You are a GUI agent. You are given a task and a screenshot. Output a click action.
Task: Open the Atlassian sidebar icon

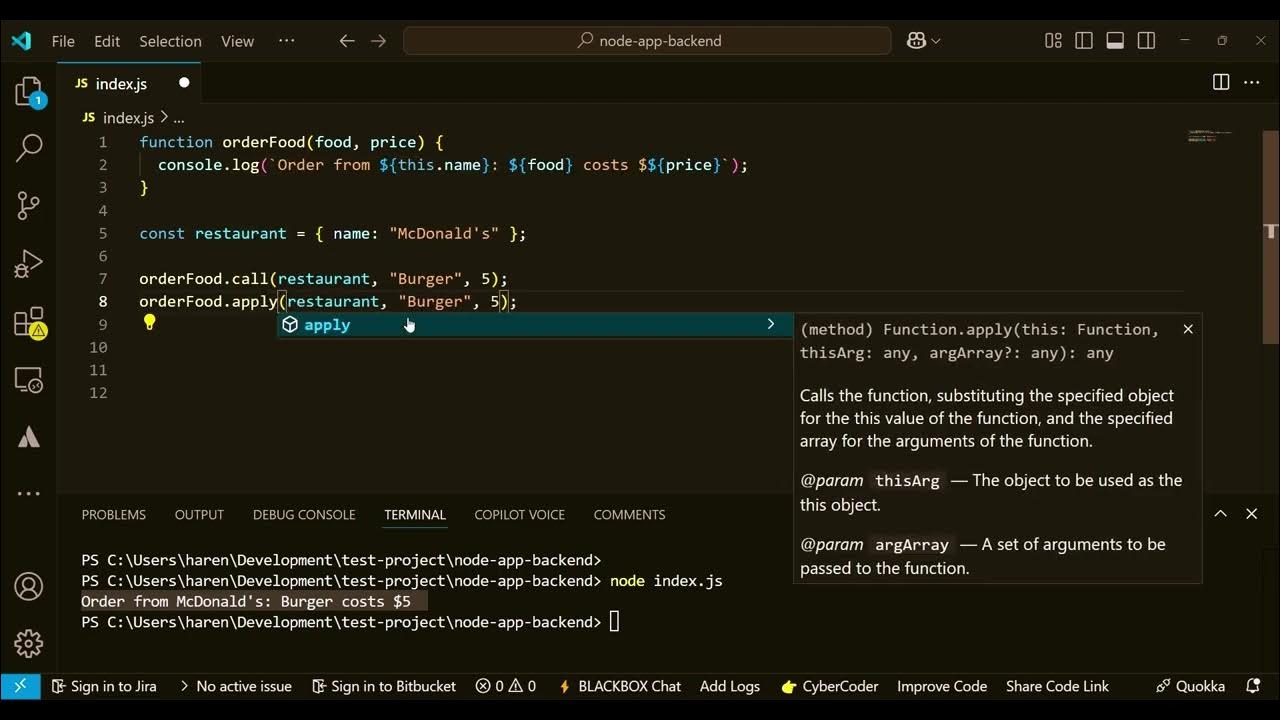pos(29,437)
